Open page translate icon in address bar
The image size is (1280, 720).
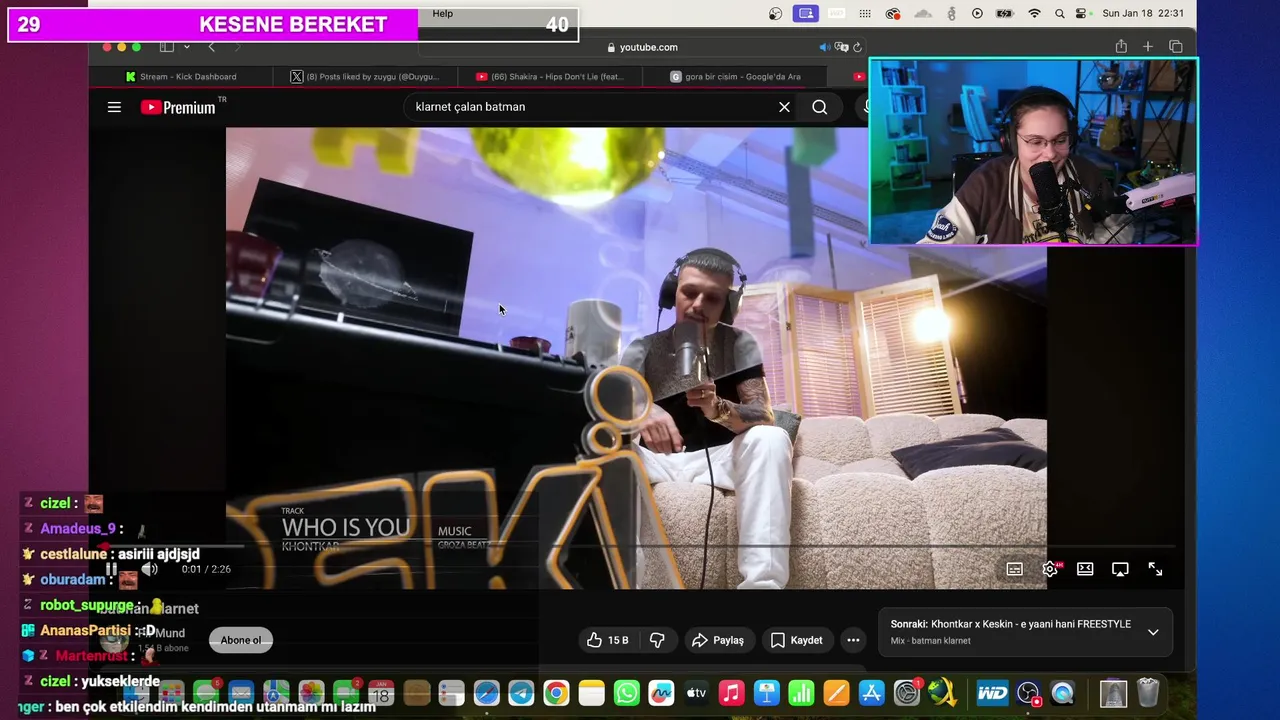842,47
